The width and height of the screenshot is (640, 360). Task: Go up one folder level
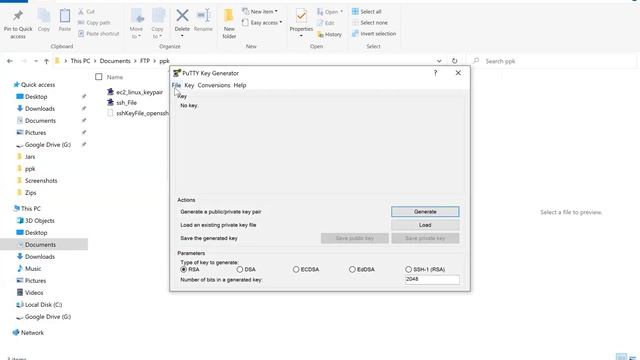(x=46, y=61)
